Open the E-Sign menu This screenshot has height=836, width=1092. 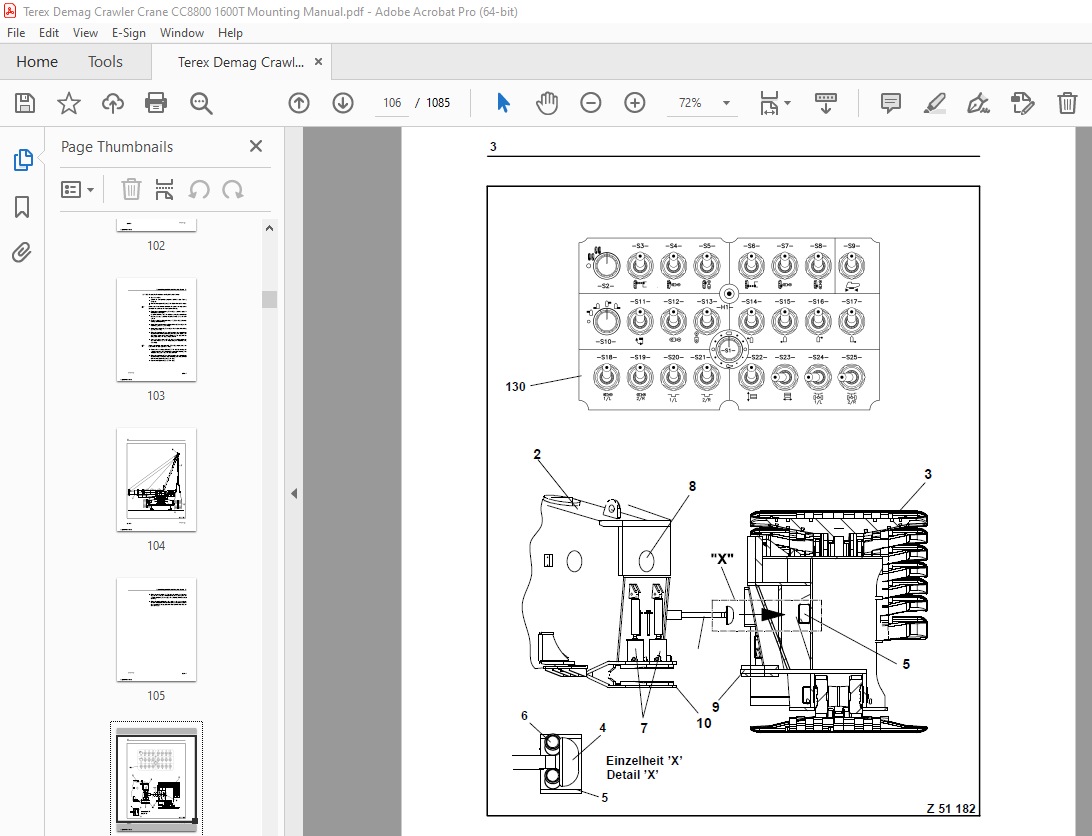(129, 33)
